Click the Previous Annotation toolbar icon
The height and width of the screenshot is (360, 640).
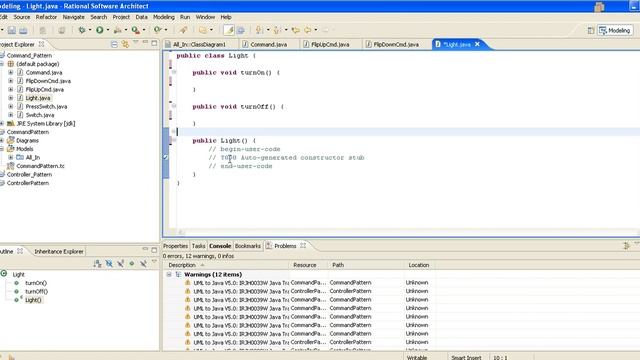[277, 30]
